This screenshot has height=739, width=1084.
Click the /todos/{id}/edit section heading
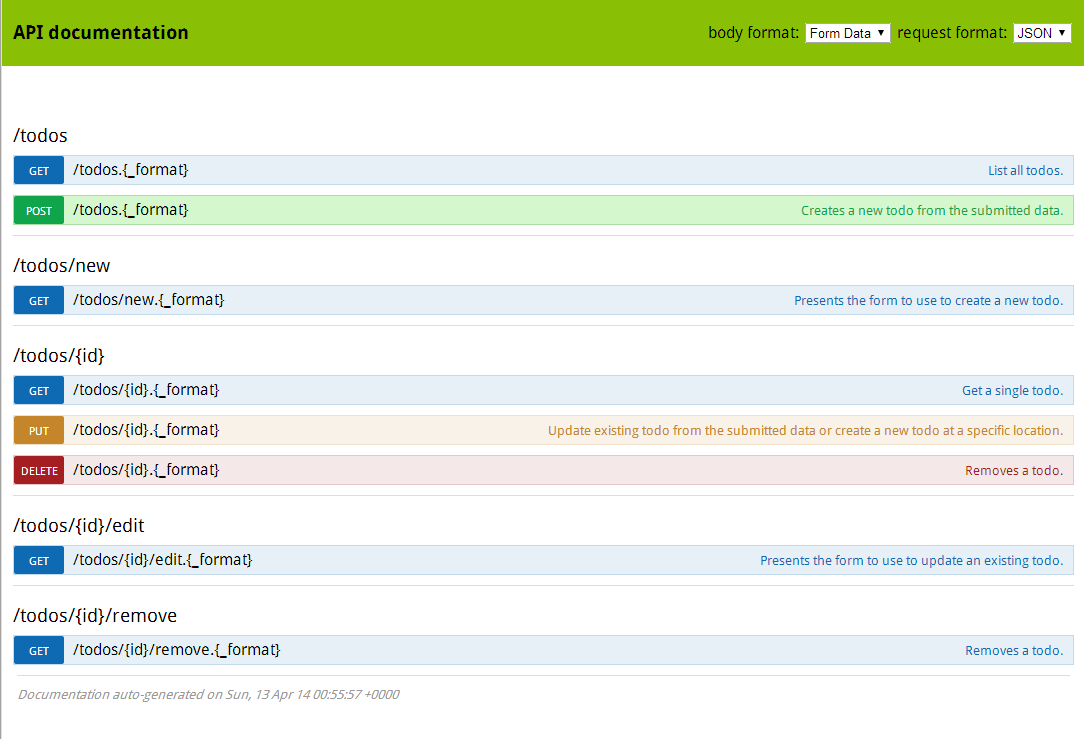(x=79, y=525)
